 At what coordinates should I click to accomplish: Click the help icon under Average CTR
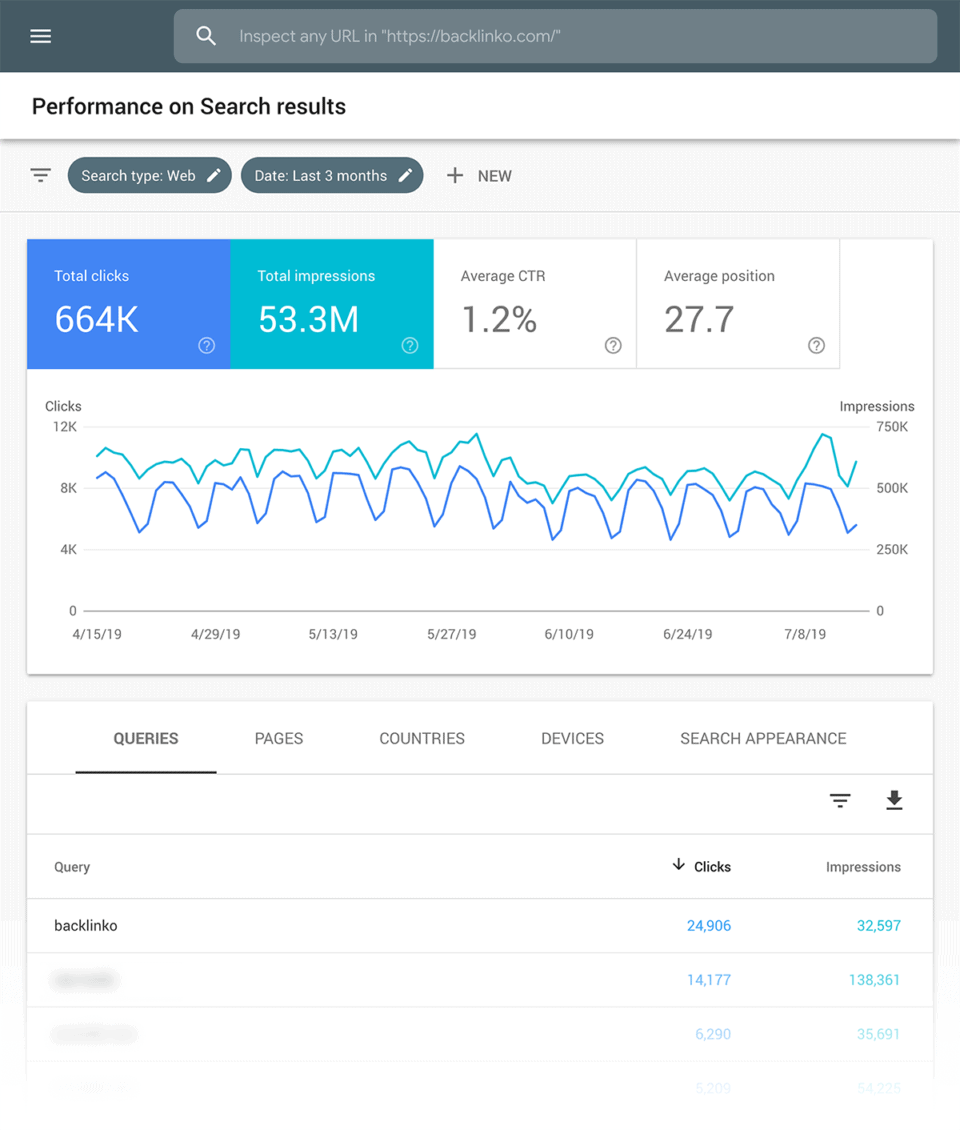tap(612, 345)
